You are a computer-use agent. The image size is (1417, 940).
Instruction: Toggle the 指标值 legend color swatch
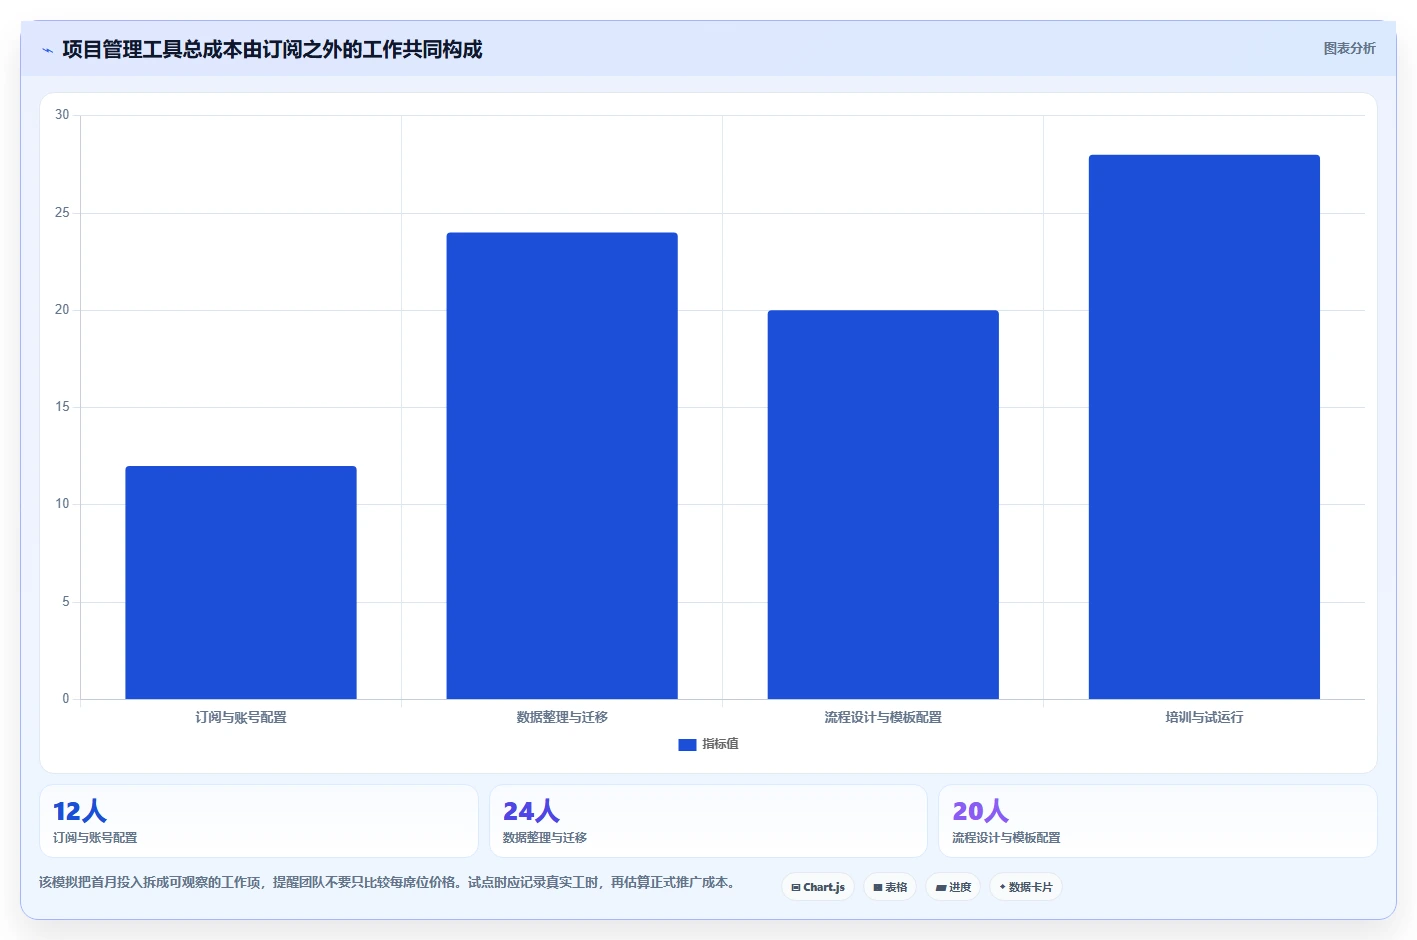point(687,744)
